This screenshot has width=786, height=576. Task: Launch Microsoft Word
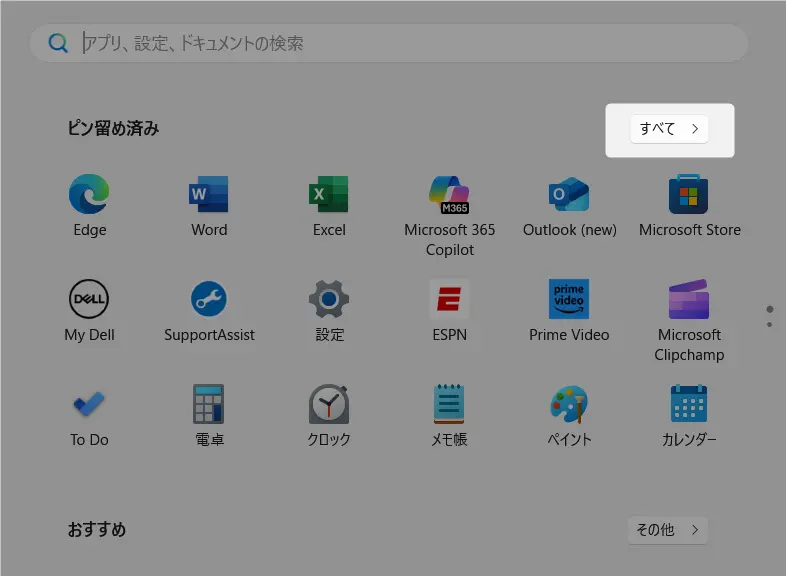click(209, 205)
